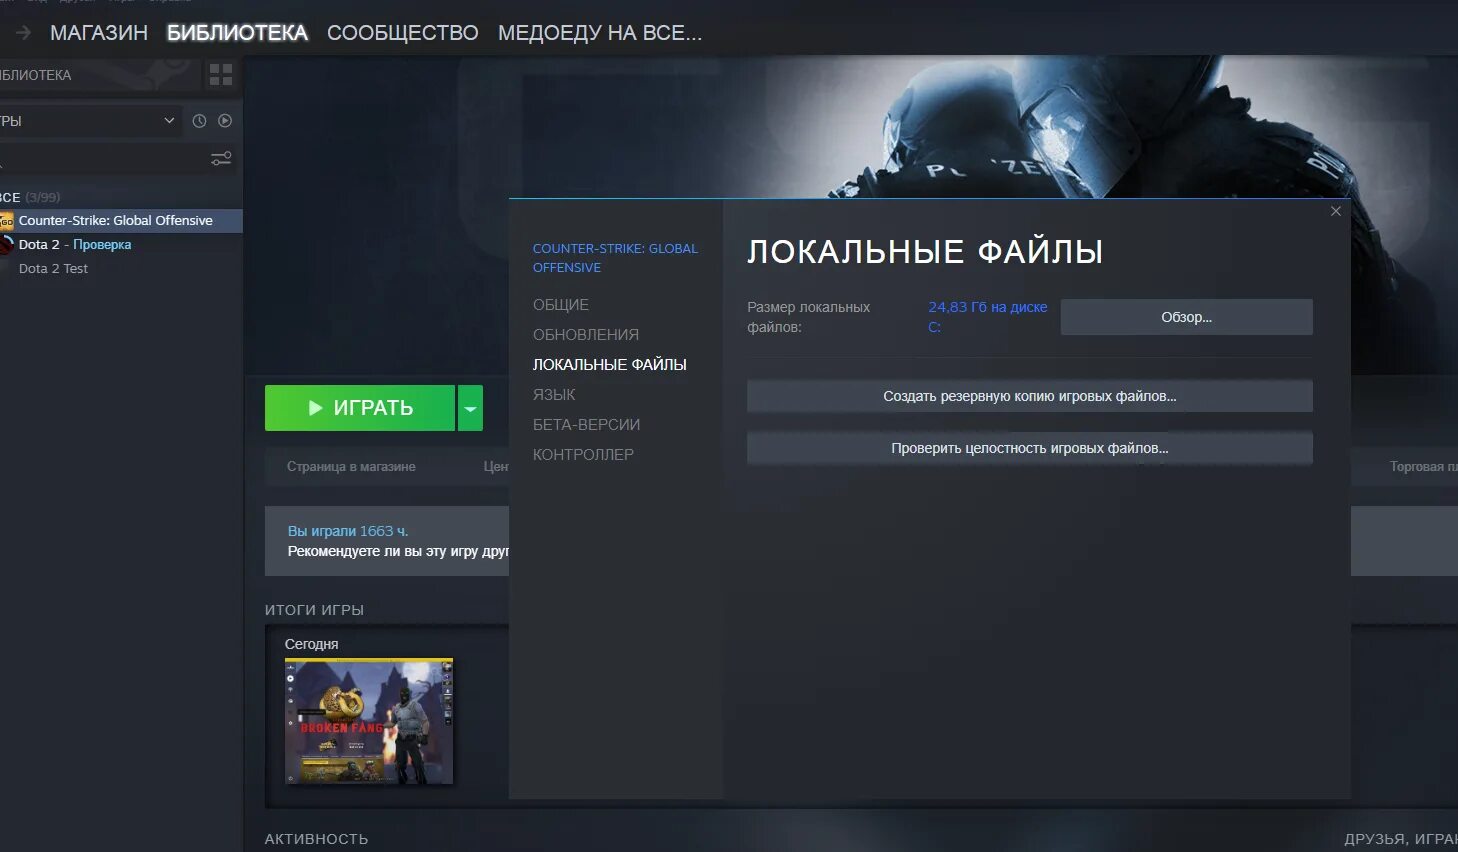
Task: Open the ОБНОВЛЕНИЯ settings section
Action: (586, 335)
